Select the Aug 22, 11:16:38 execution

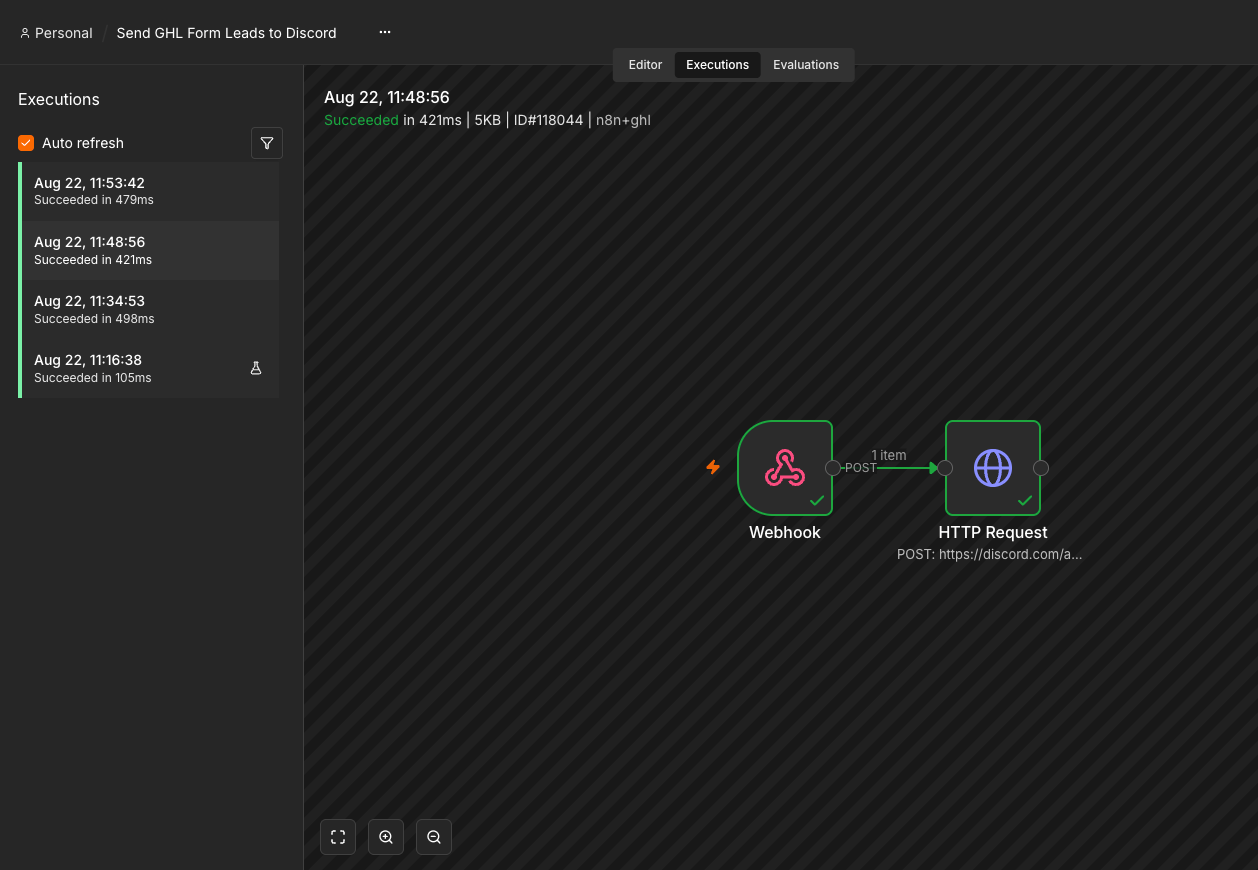(150, 368)
